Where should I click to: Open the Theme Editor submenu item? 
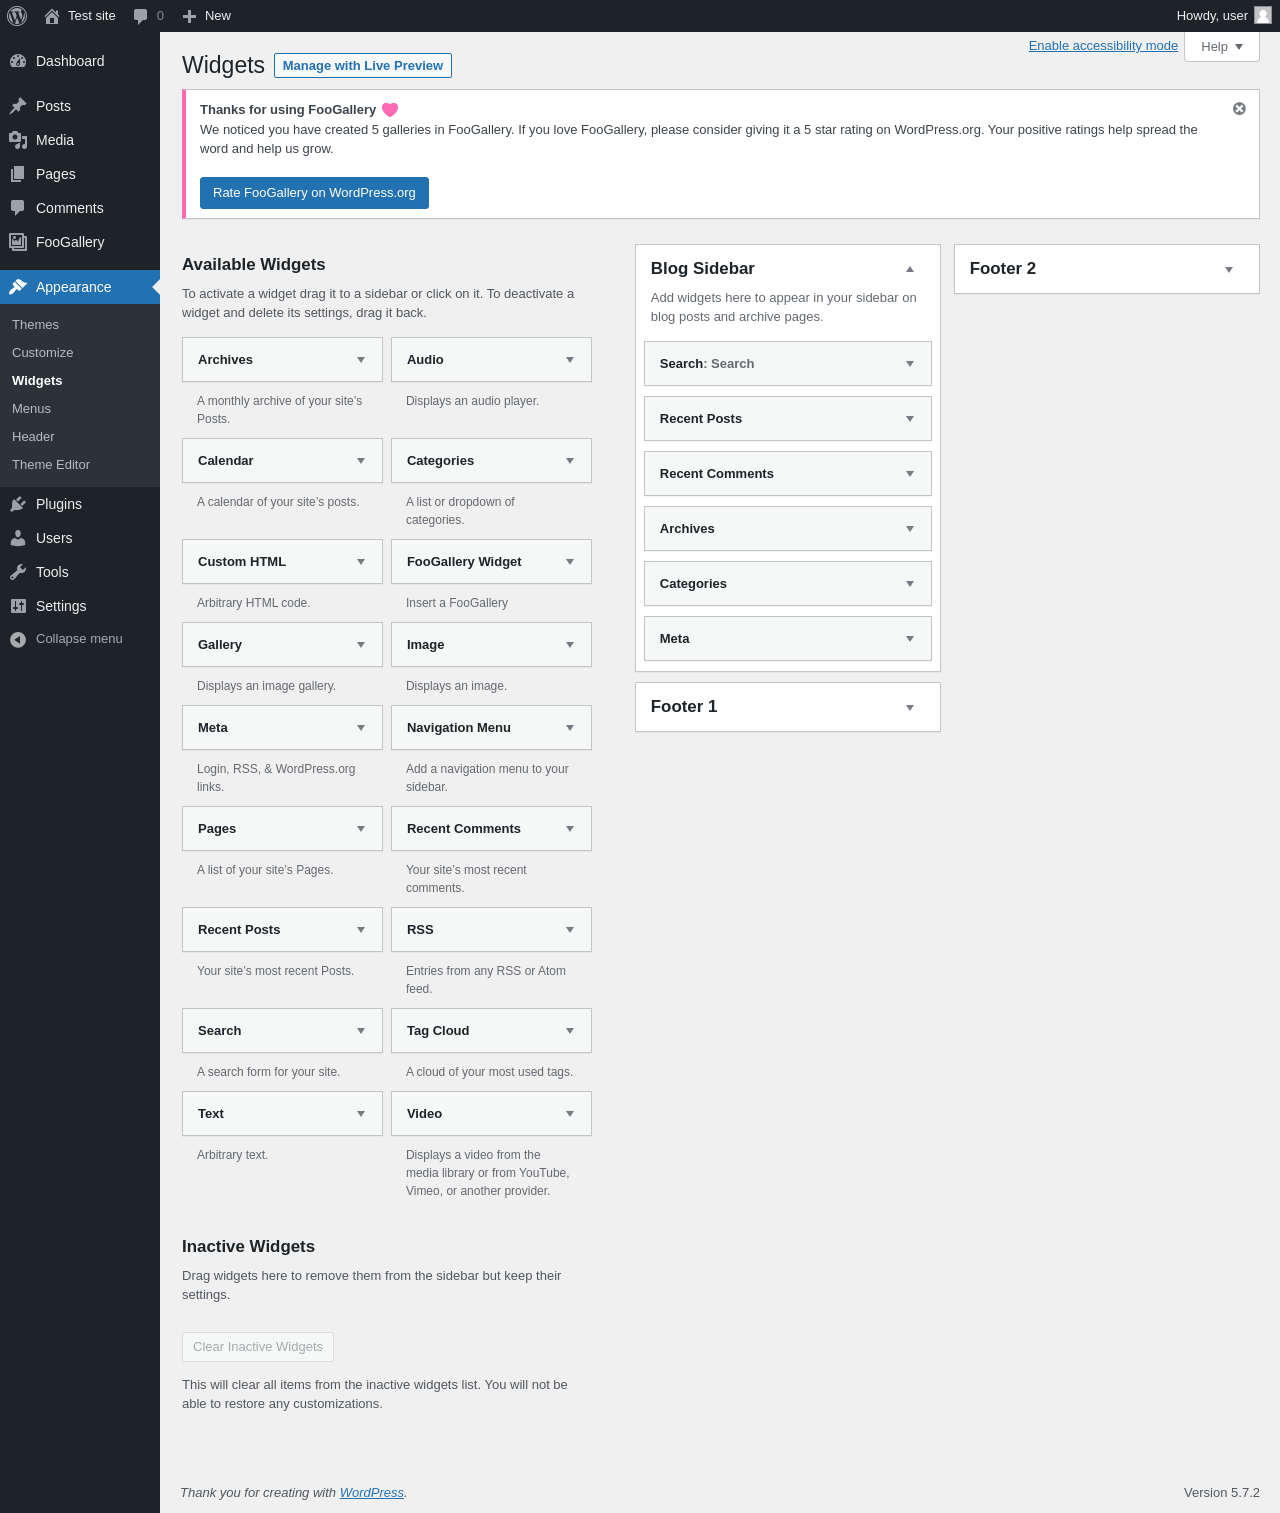[51, 465]
